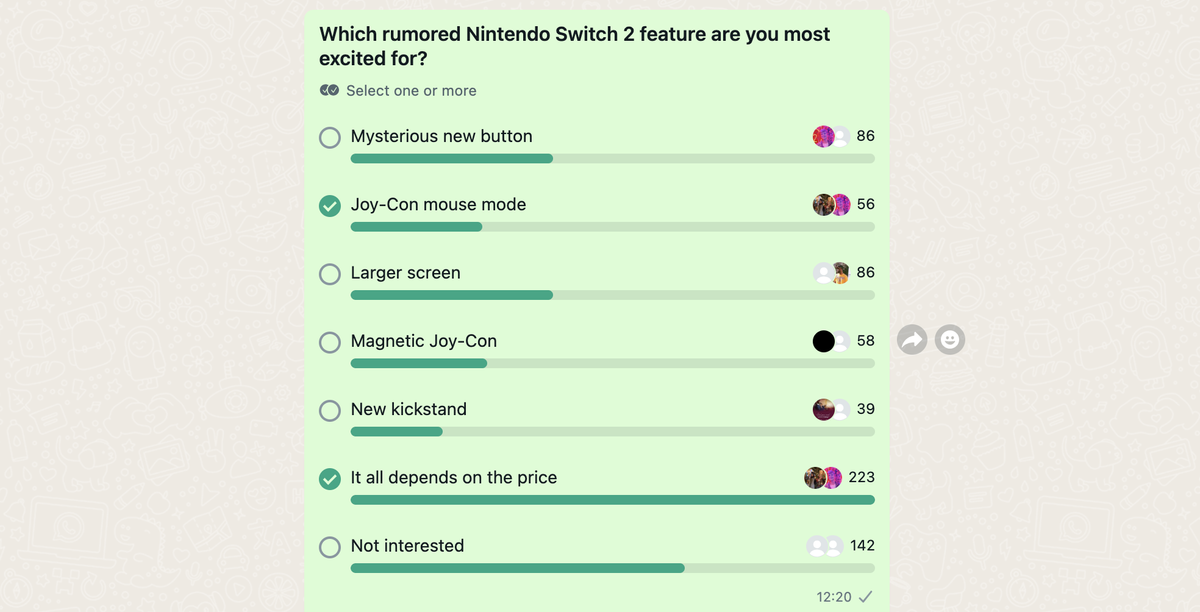Click the forward arrow beside the poll
The width and height of the screenshot is (1200, 612).
pyautogui.click(x=911, y=339)
